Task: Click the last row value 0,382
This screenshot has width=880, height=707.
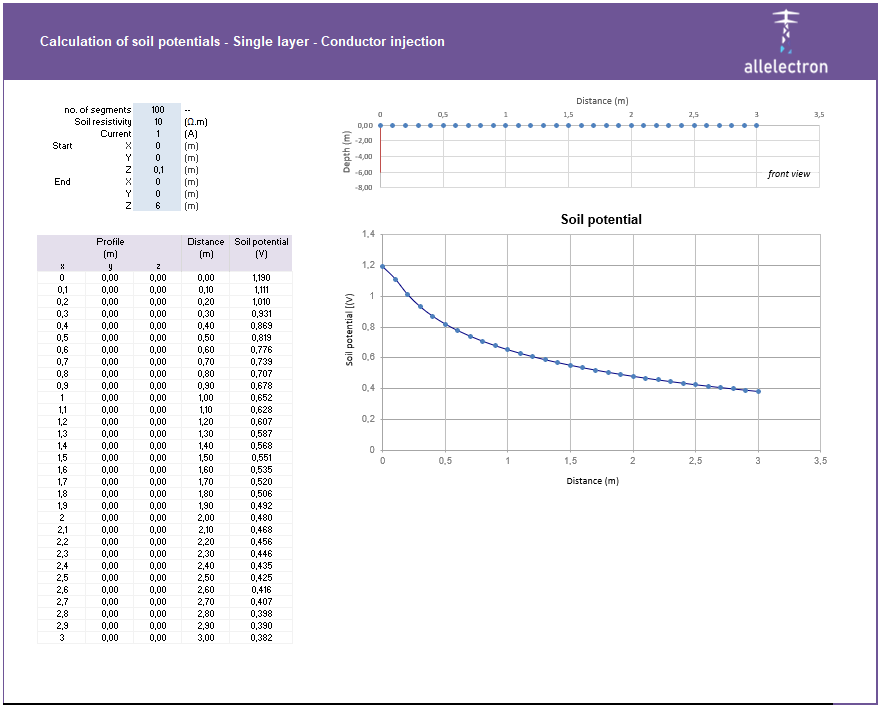Action: click(262, 636)
